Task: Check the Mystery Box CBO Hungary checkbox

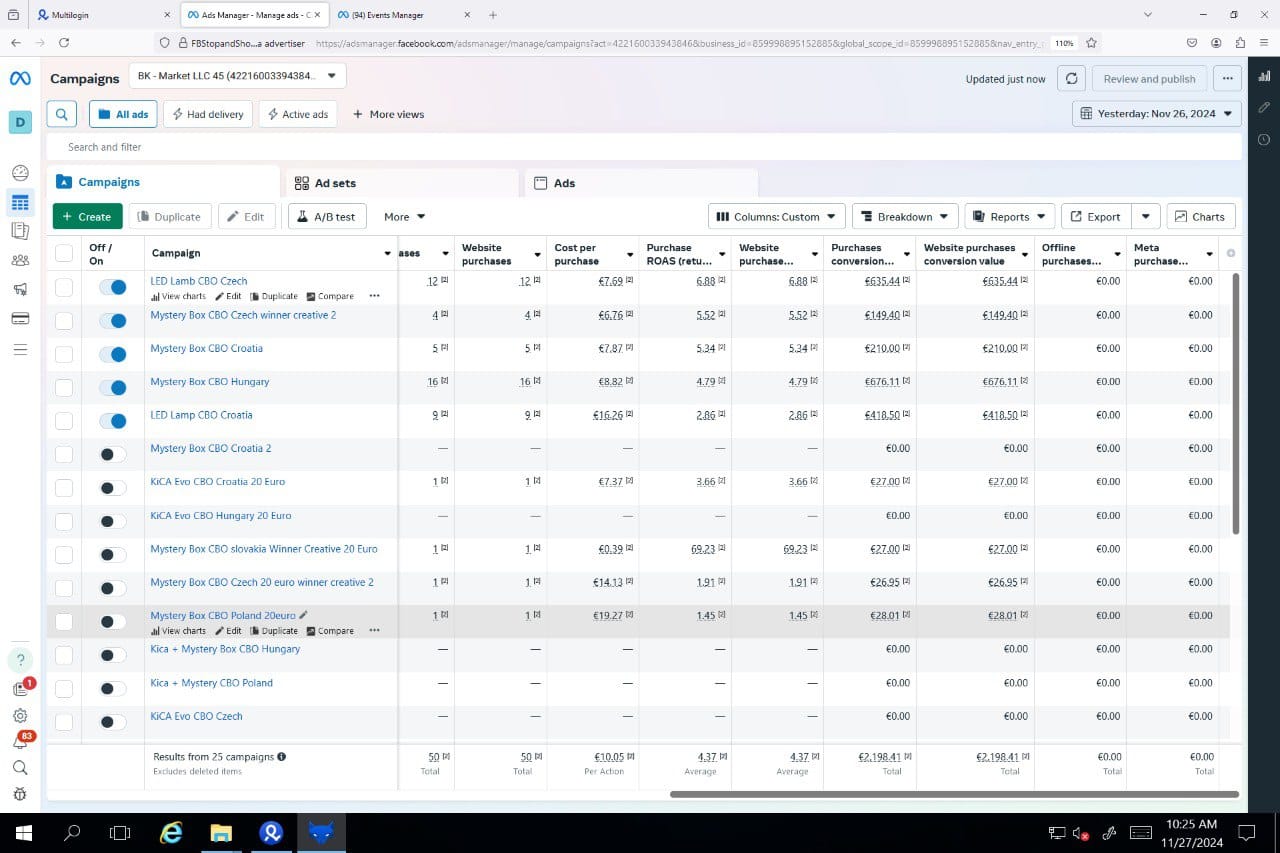Action: point(64,388)
